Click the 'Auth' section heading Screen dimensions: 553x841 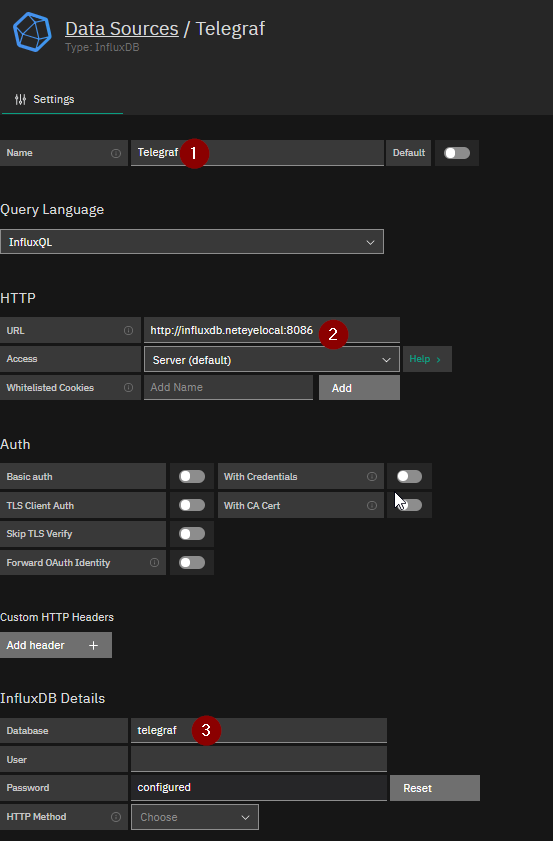click(15, 444)
